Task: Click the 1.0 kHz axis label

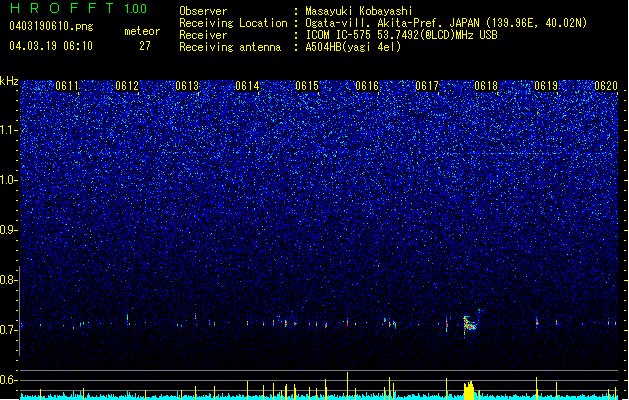Action: point(9,180)
